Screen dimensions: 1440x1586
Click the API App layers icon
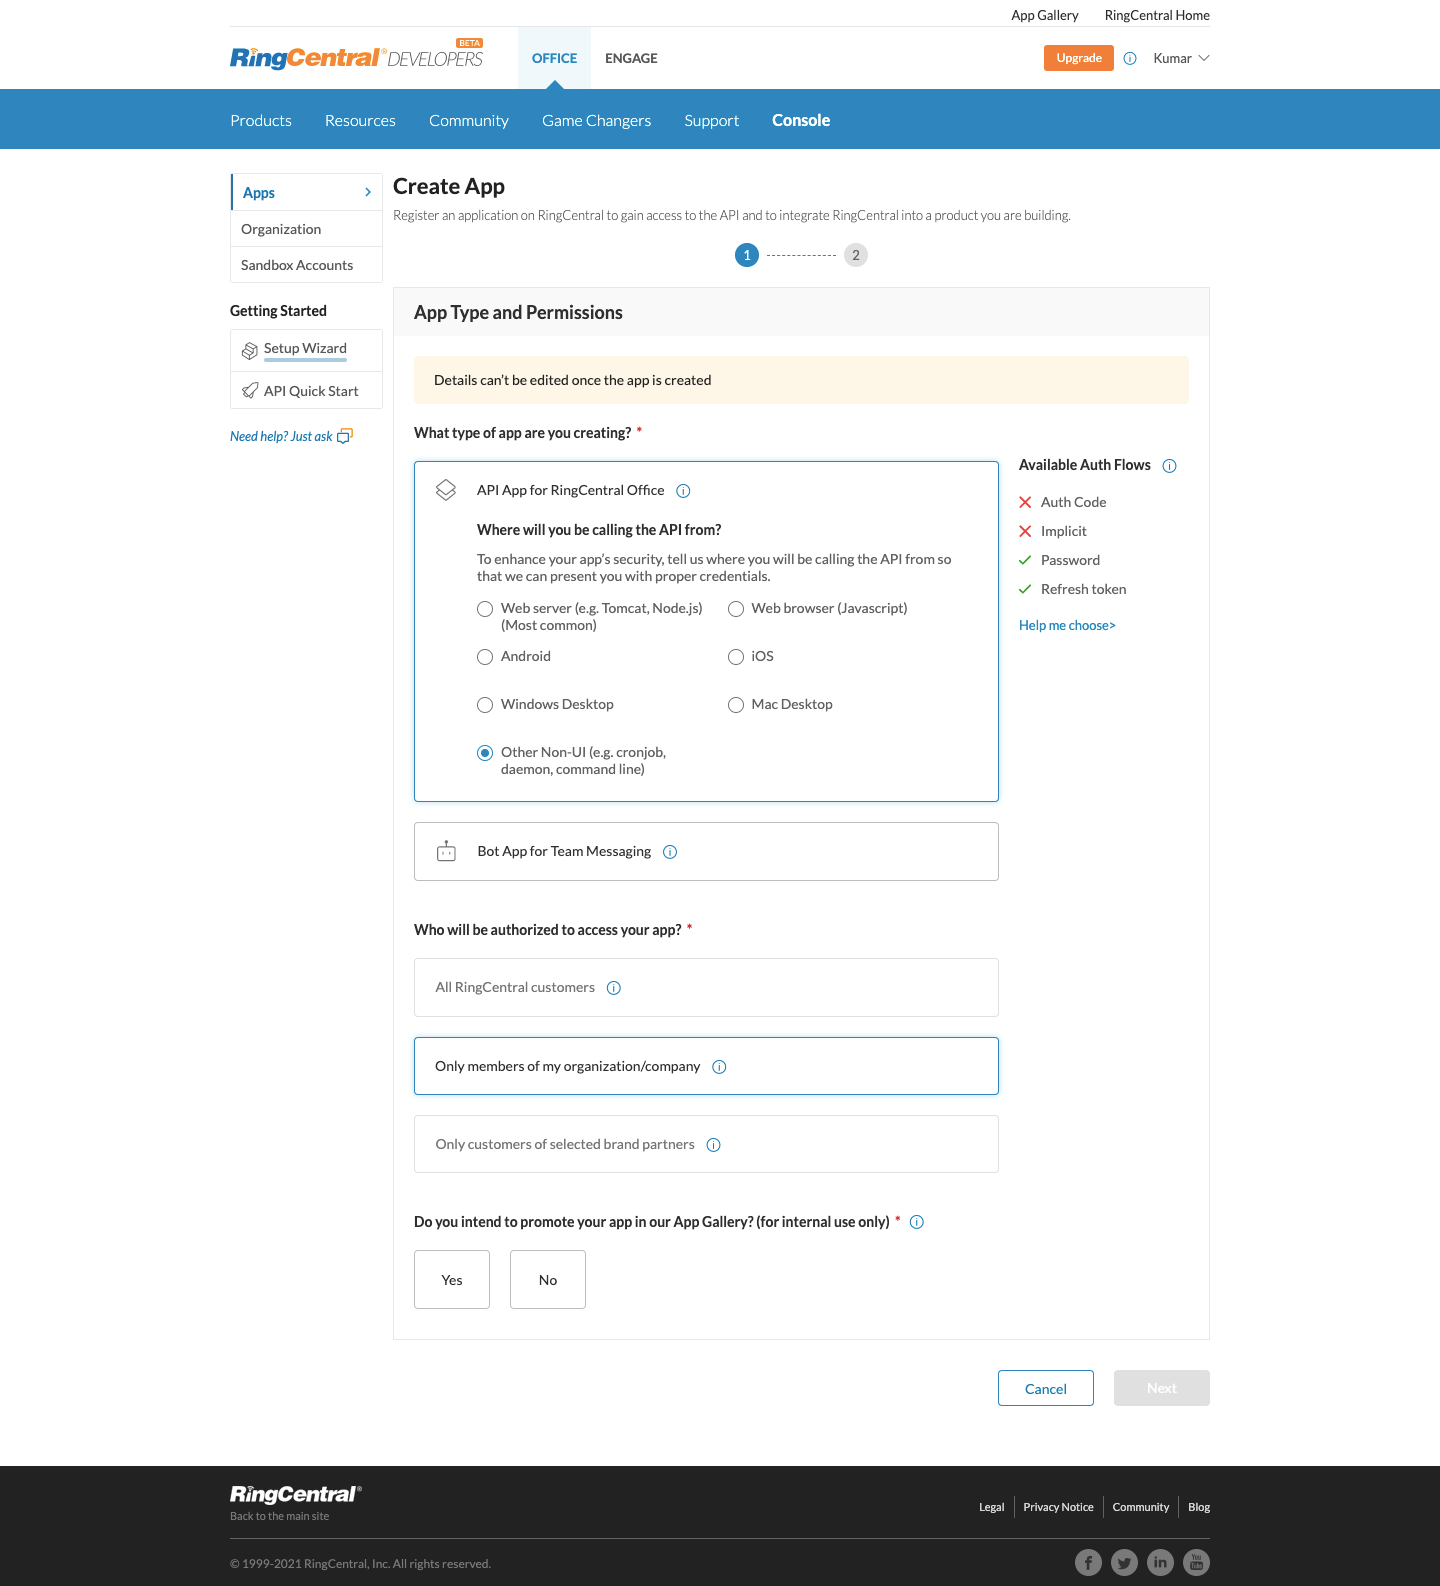tap(446, 490)
